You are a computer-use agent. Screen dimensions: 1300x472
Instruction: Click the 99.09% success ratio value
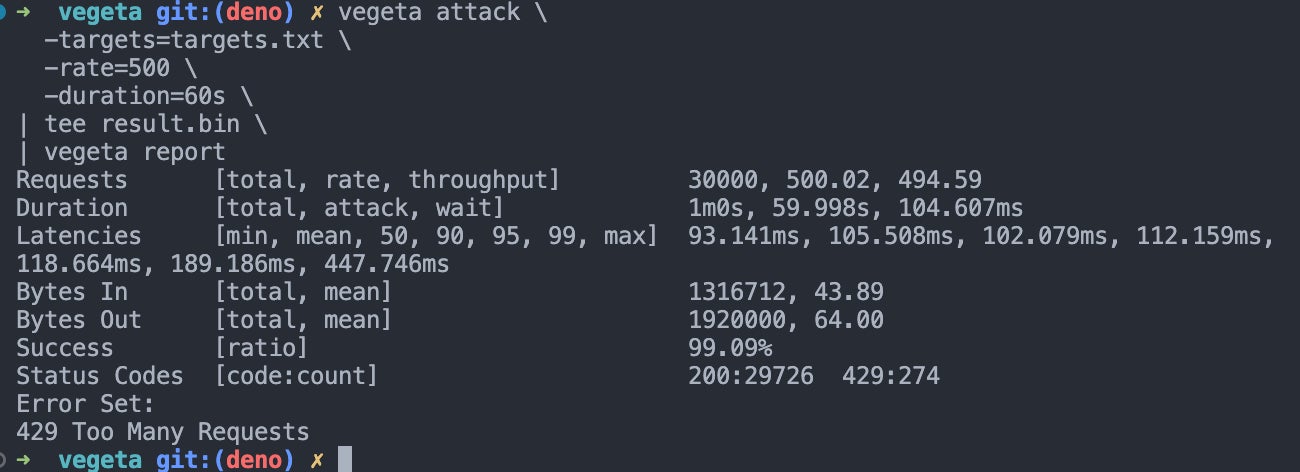[730, 348]
